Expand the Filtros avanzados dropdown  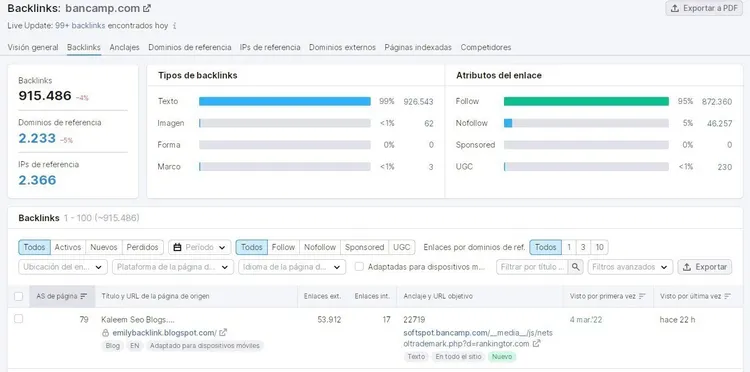630,267
